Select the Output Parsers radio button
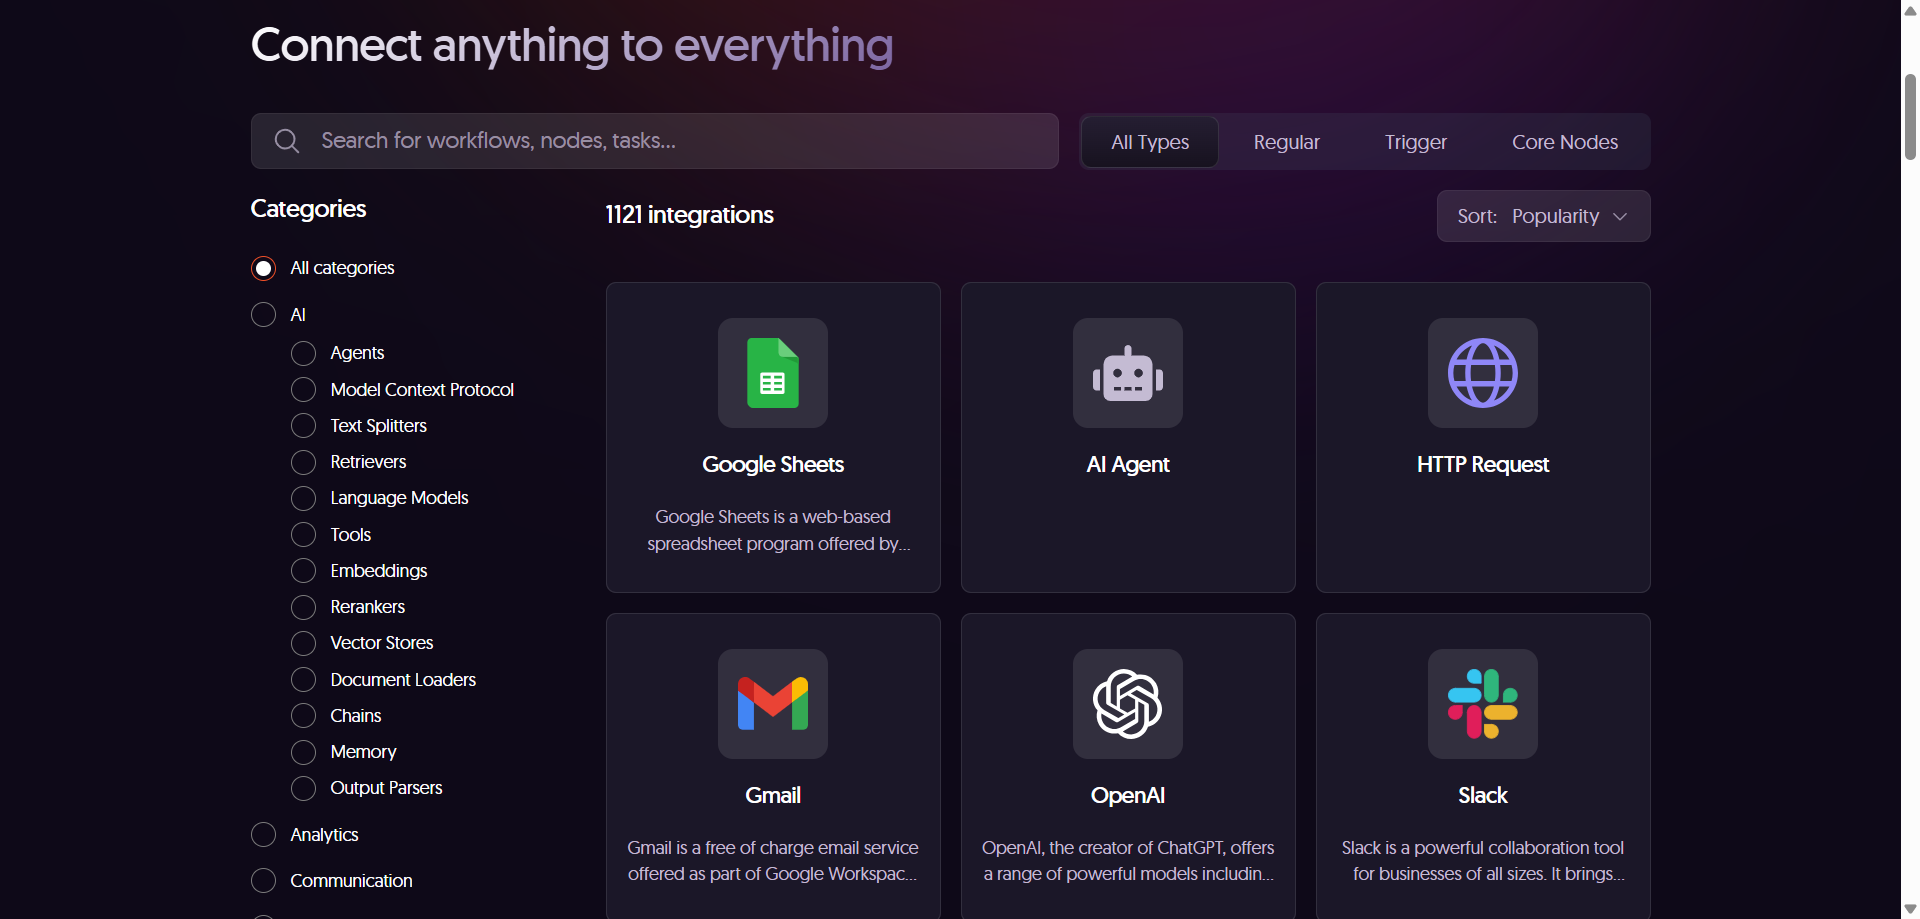1920x919 pixels. [x=303, y=788]
